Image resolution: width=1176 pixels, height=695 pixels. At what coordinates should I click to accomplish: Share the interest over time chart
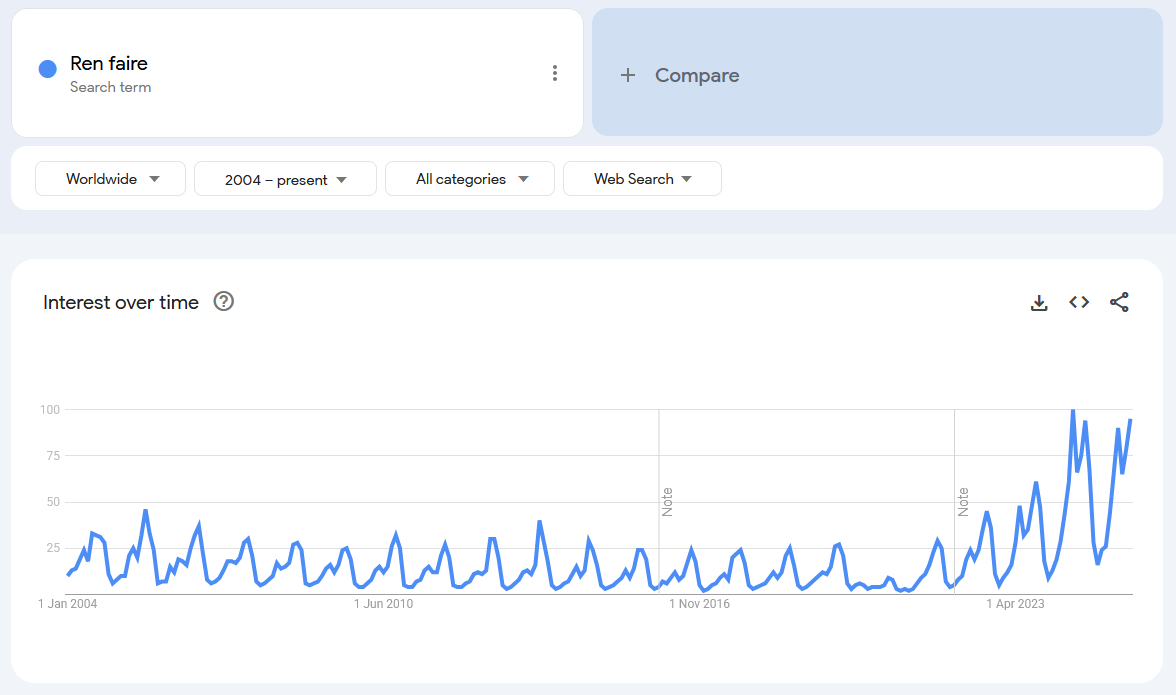click(x=1119, y=302)
